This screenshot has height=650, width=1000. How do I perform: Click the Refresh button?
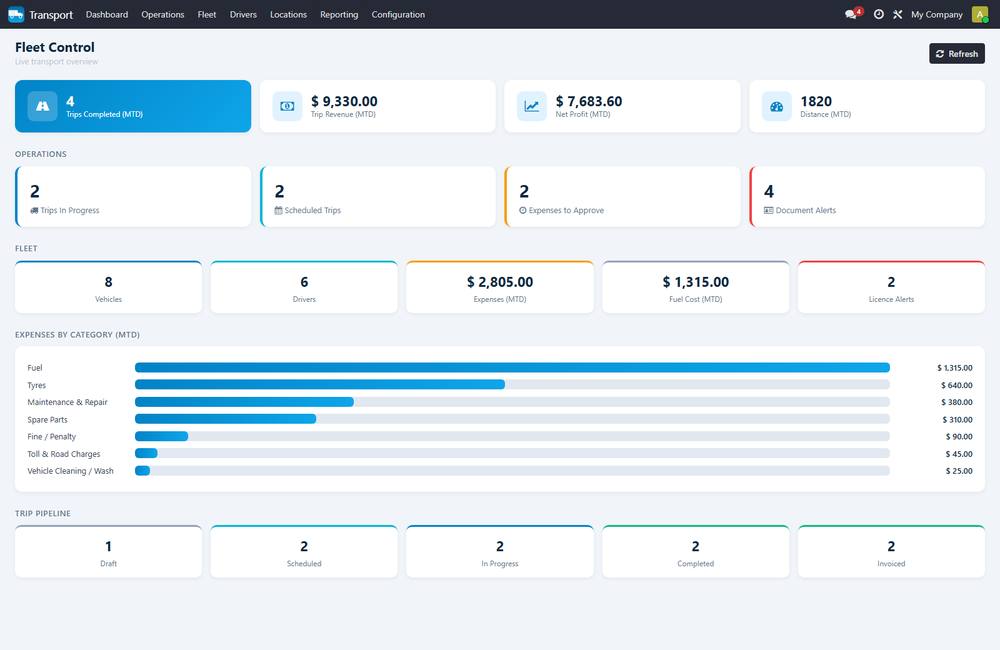pyautogui.click(x=957, y=54)
